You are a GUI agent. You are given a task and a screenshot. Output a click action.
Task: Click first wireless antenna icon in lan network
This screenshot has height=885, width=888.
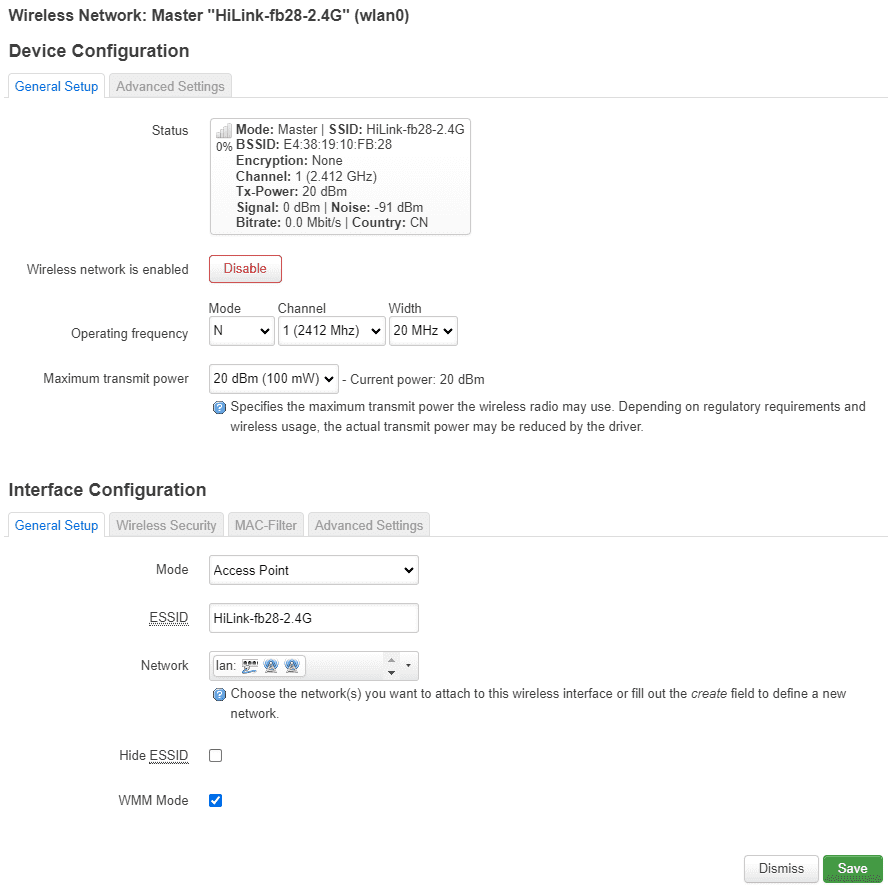[x=271, y=666]
